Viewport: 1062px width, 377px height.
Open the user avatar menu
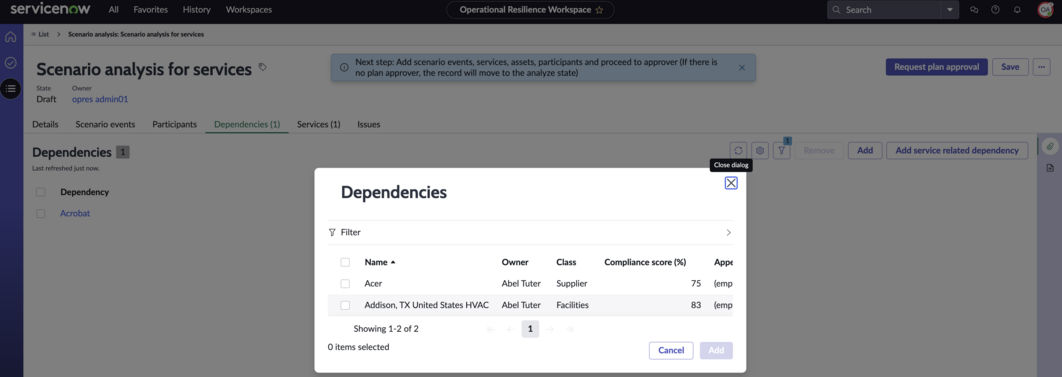pos(1045,10)
